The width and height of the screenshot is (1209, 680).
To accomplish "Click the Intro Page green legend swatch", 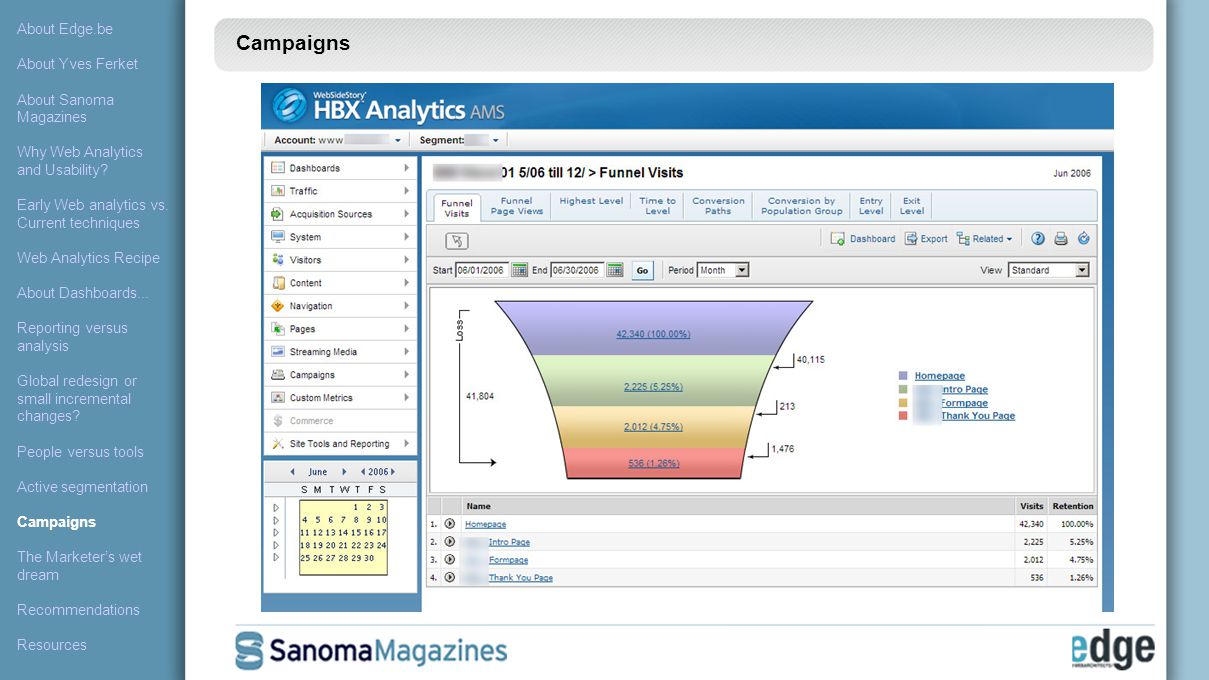I will 903,389.
